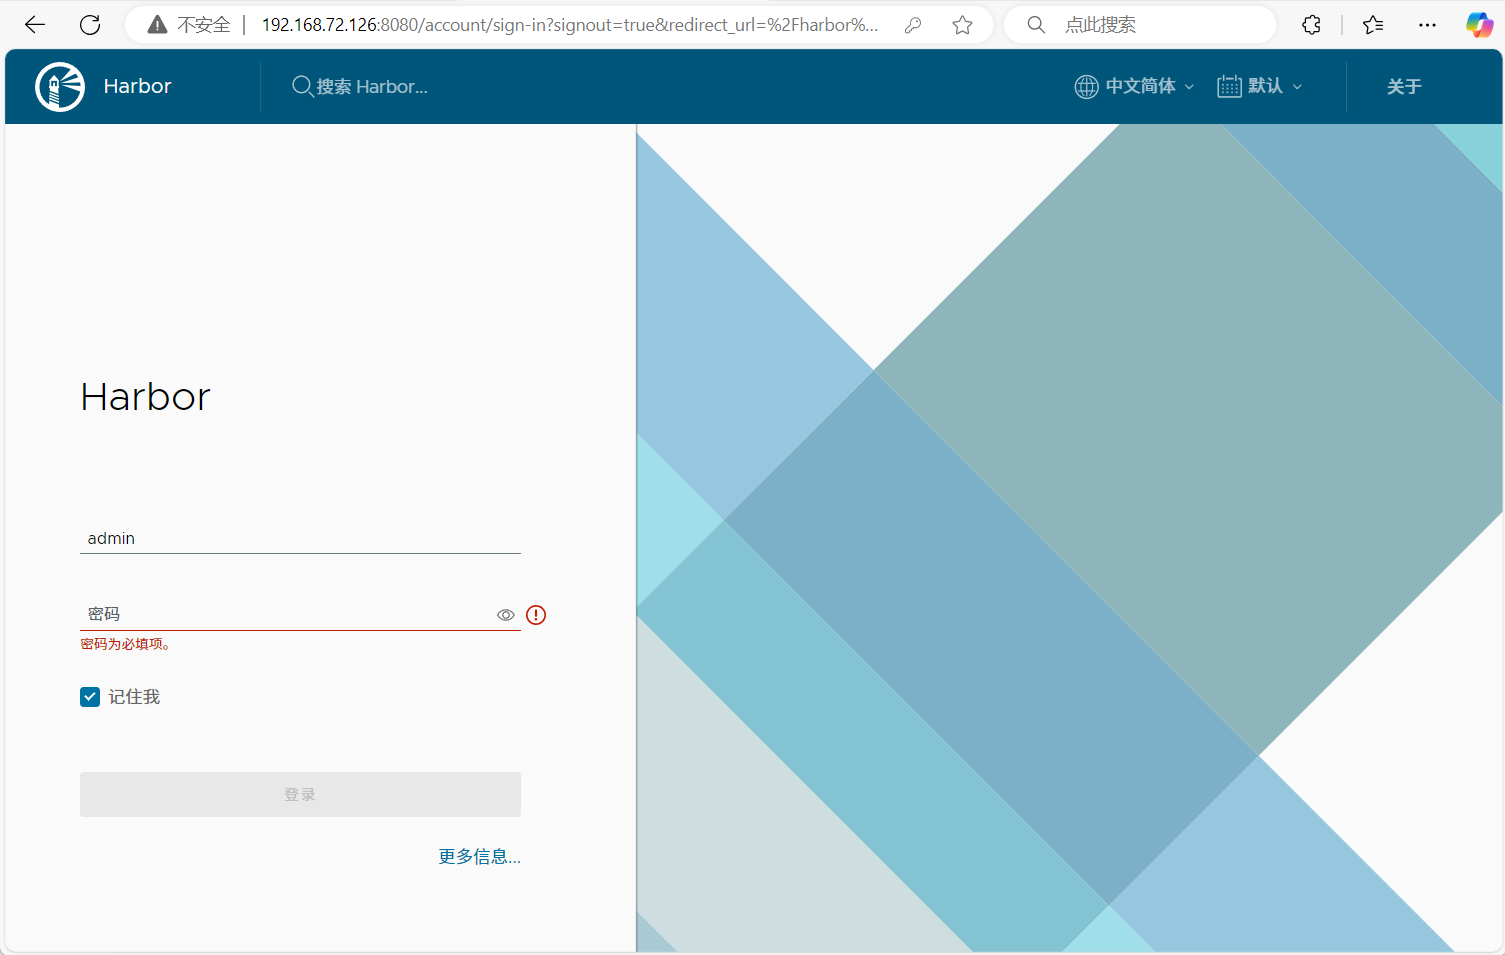Viewport: 1505px width, 955px height.
Task: Click the 密码为必填项 error message
Action: coord(125,645)
